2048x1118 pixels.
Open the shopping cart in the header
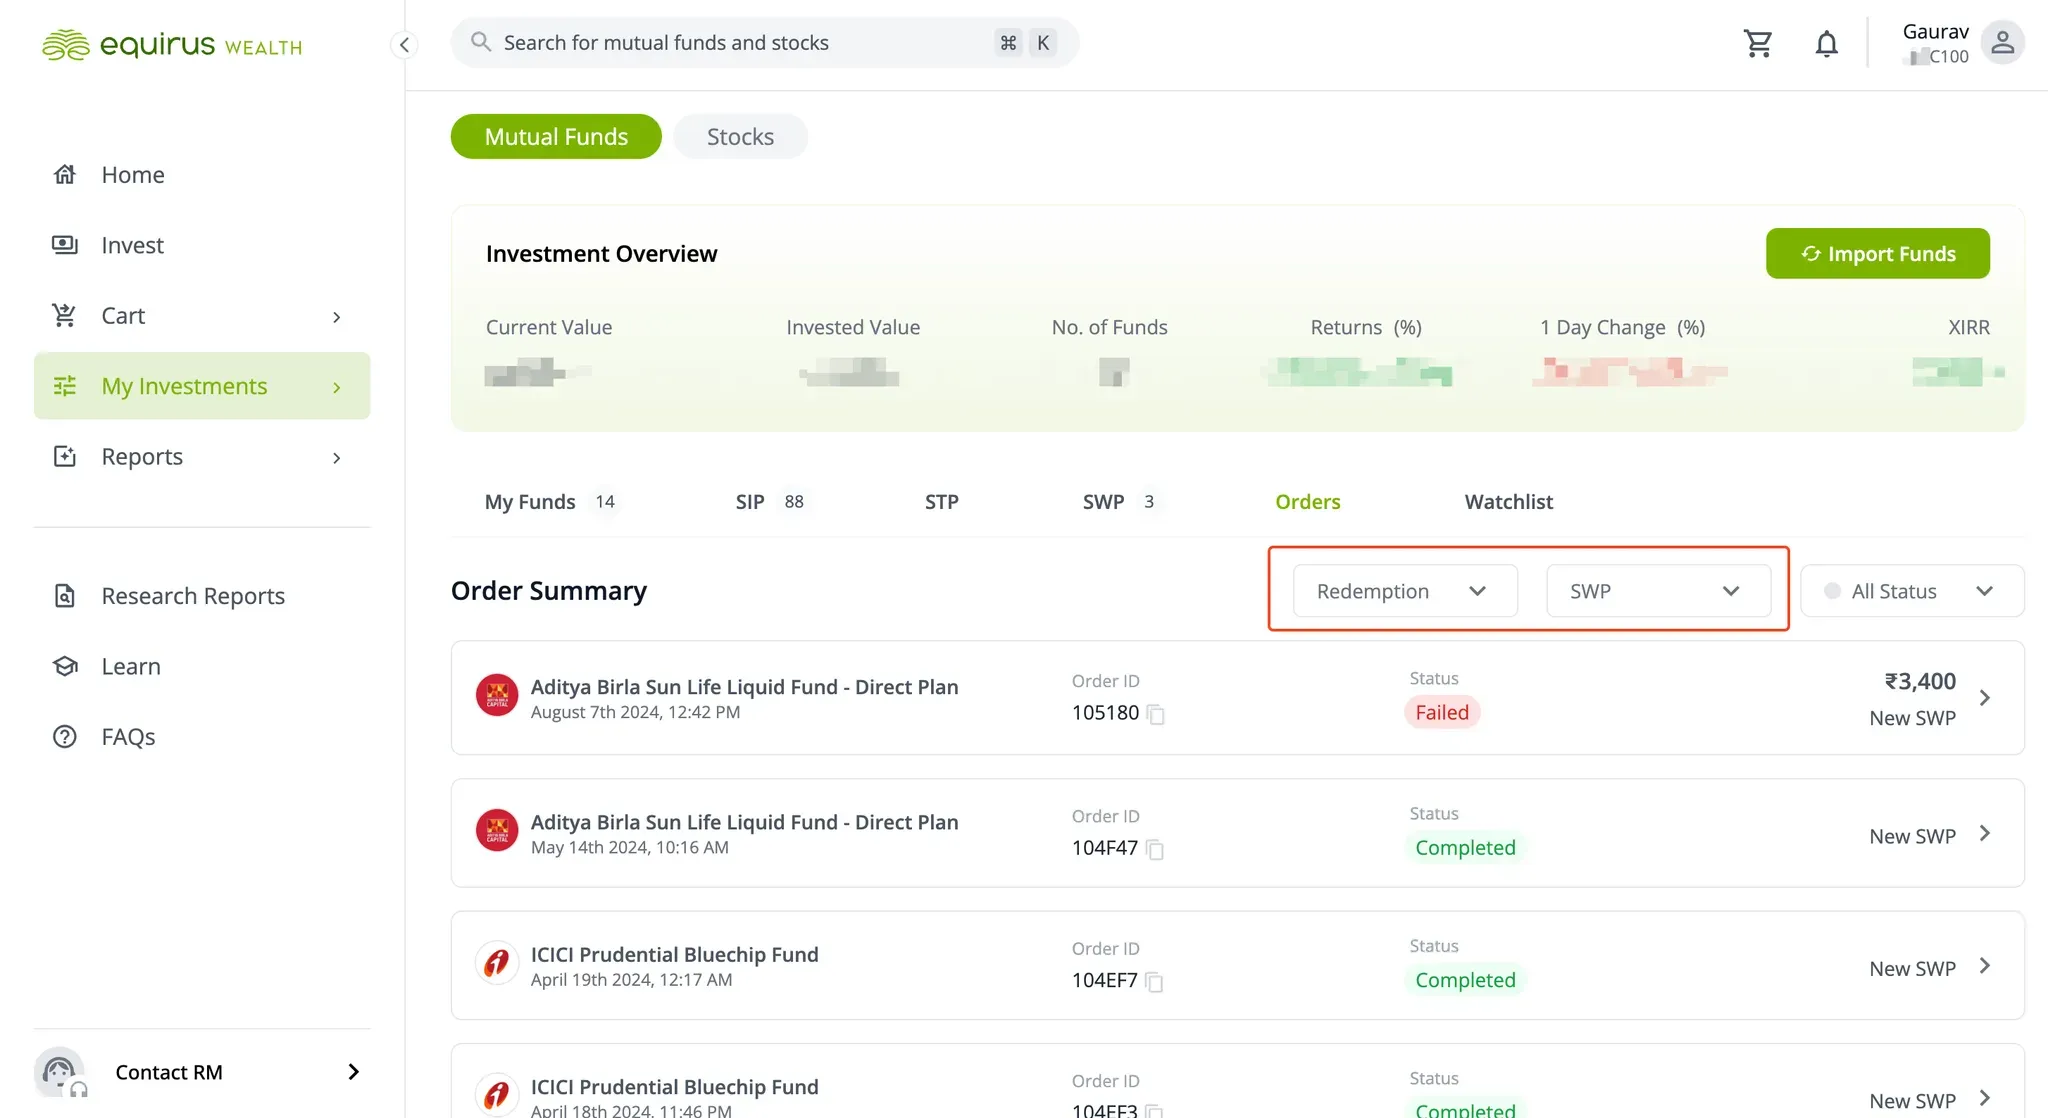click(x=1757, y=43)
